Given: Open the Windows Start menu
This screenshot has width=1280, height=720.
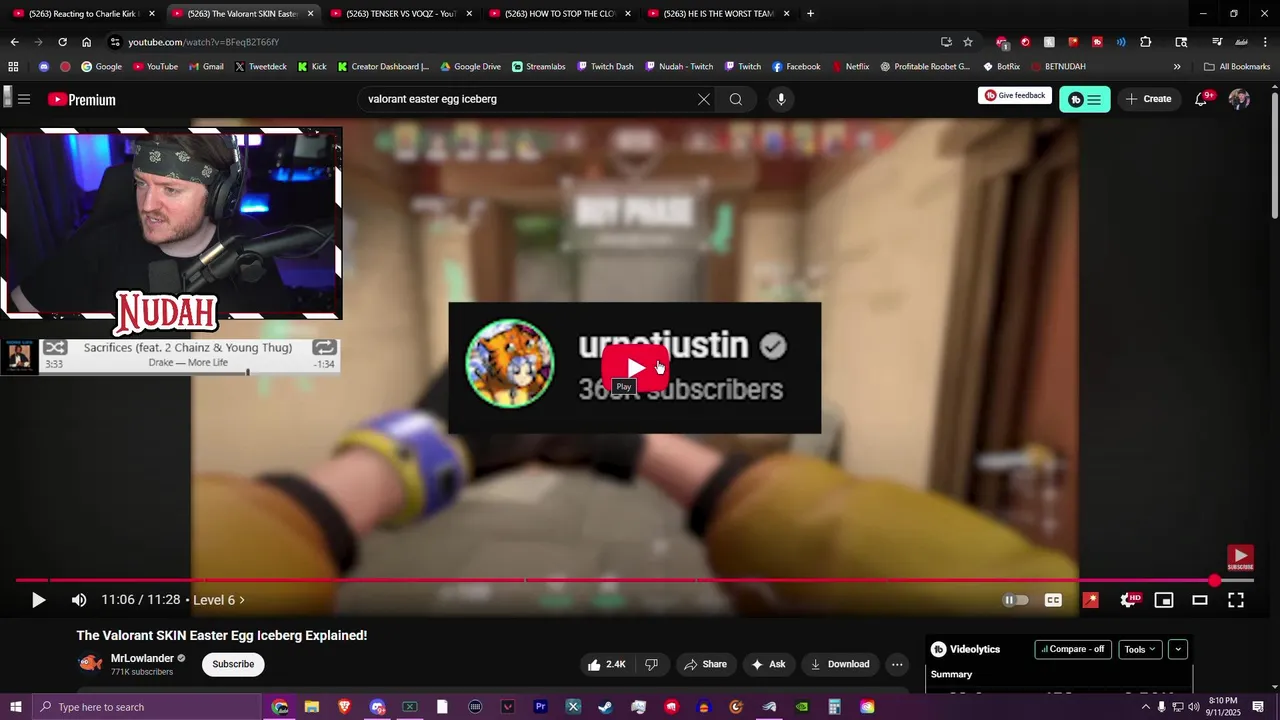Looking at the screenshot, I should click(16, 707).
